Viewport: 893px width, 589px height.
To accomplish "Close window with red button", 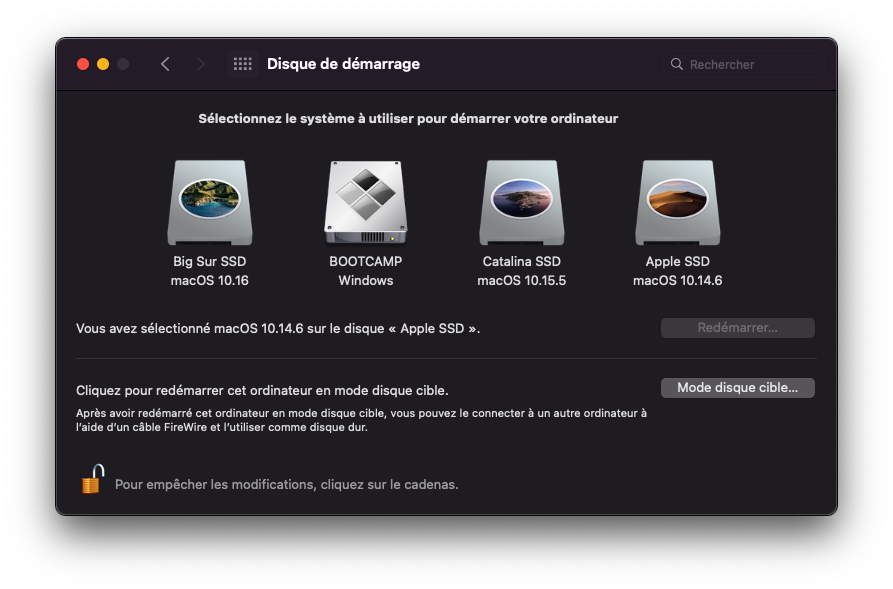I will click(83, 64).
